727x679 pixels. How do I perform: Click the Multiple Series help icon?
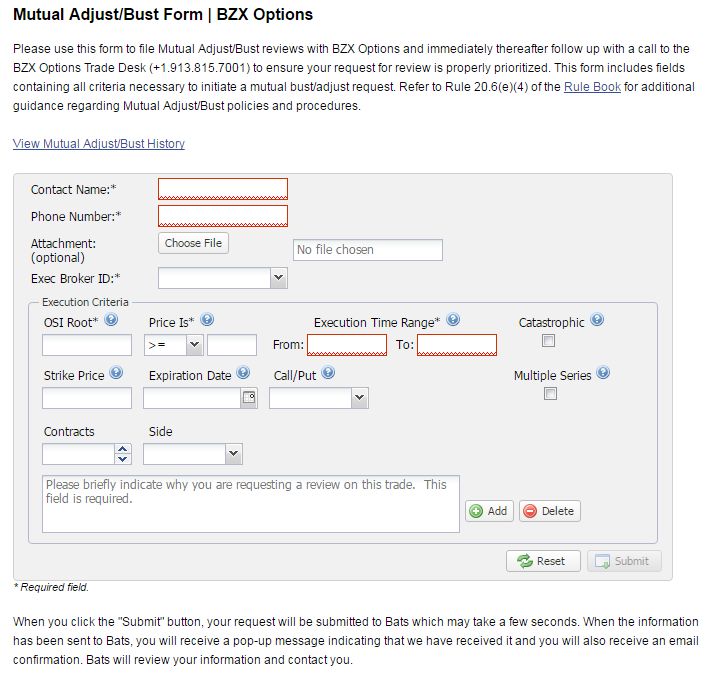click(603, 372)
